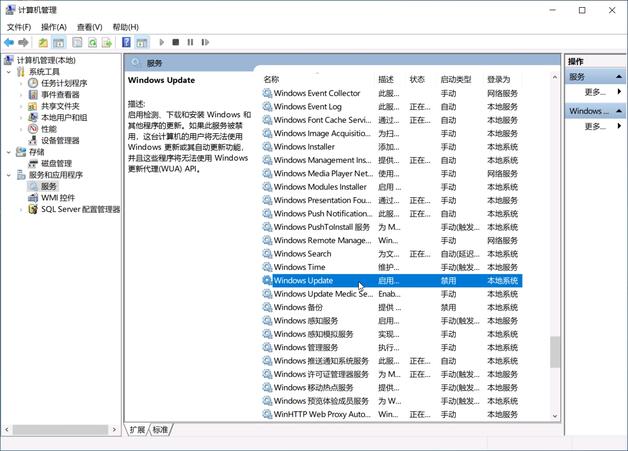The width and height of the screenshot is (628, 451).
Task: Click the Back arrow in the toolbar
Action: click(x=9, y=43)
